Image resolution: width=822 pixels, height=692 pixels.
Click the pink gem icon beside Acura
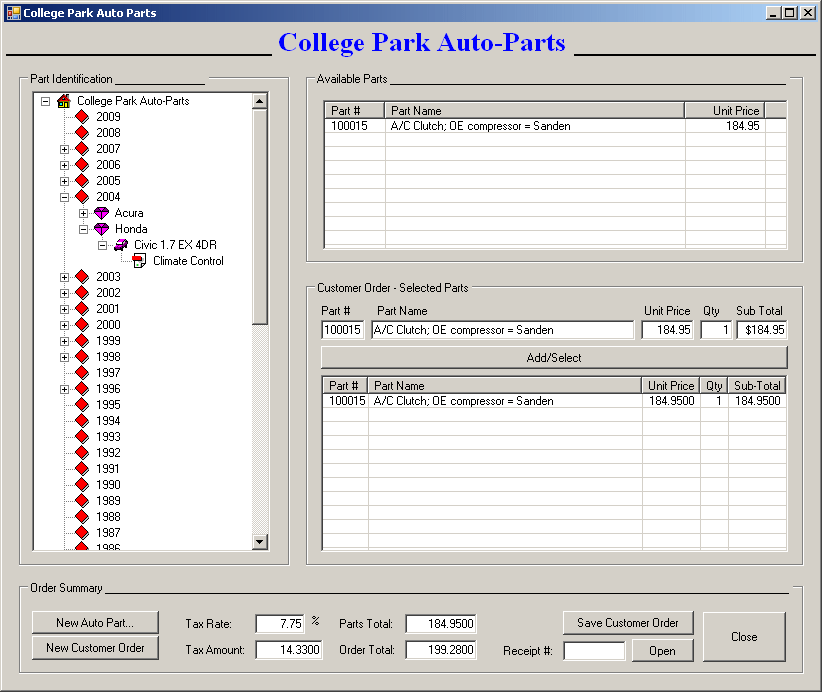[101, 213]
